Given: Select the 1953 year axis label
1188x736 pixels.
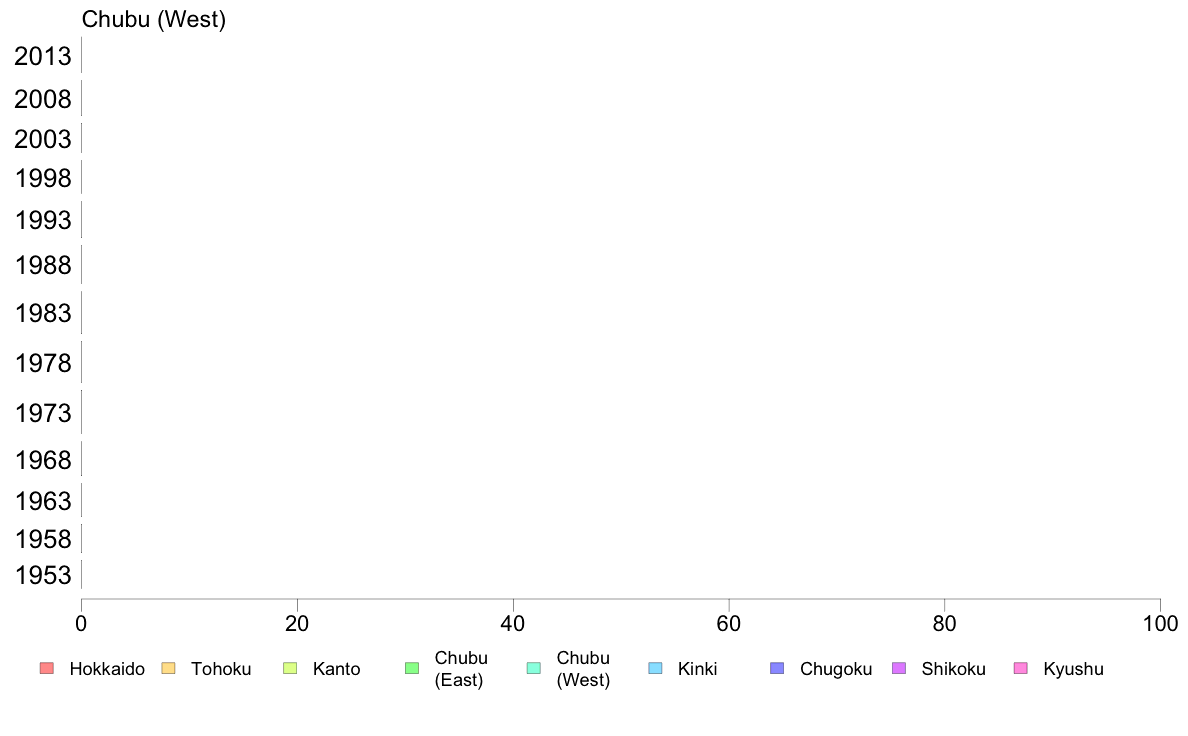Looking at the screenshot, I should (x=42, y=575).
